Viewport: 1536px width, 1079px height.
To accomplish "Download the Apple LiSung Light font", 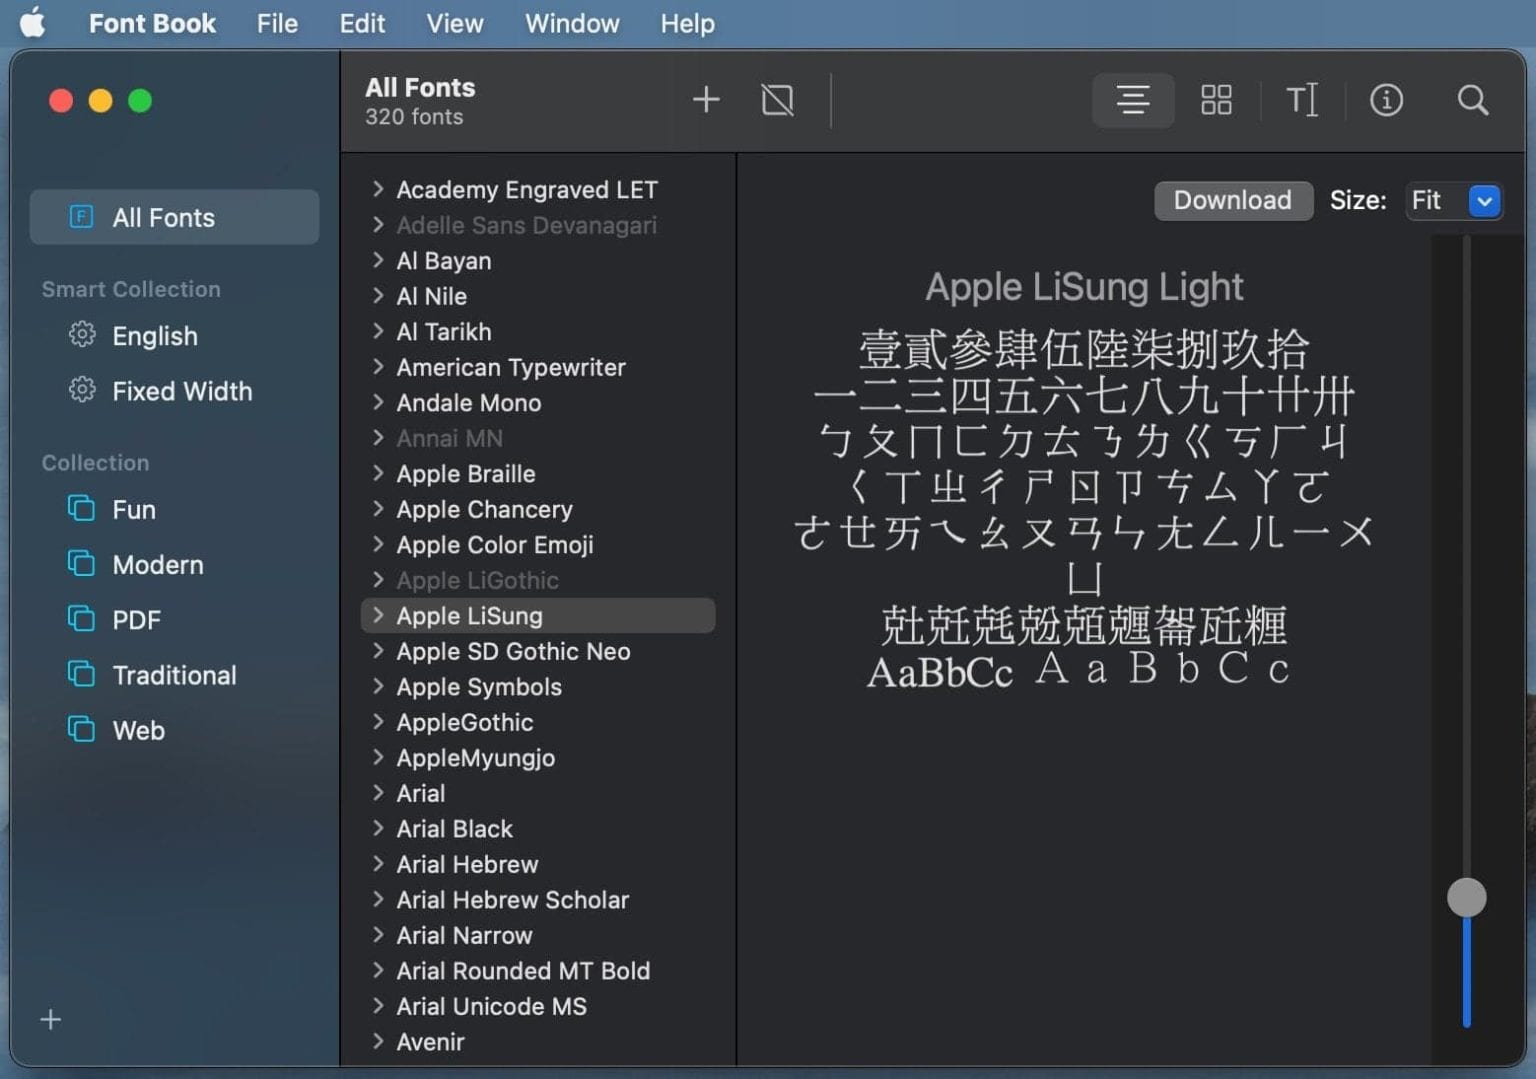I will click(1232, 200).
